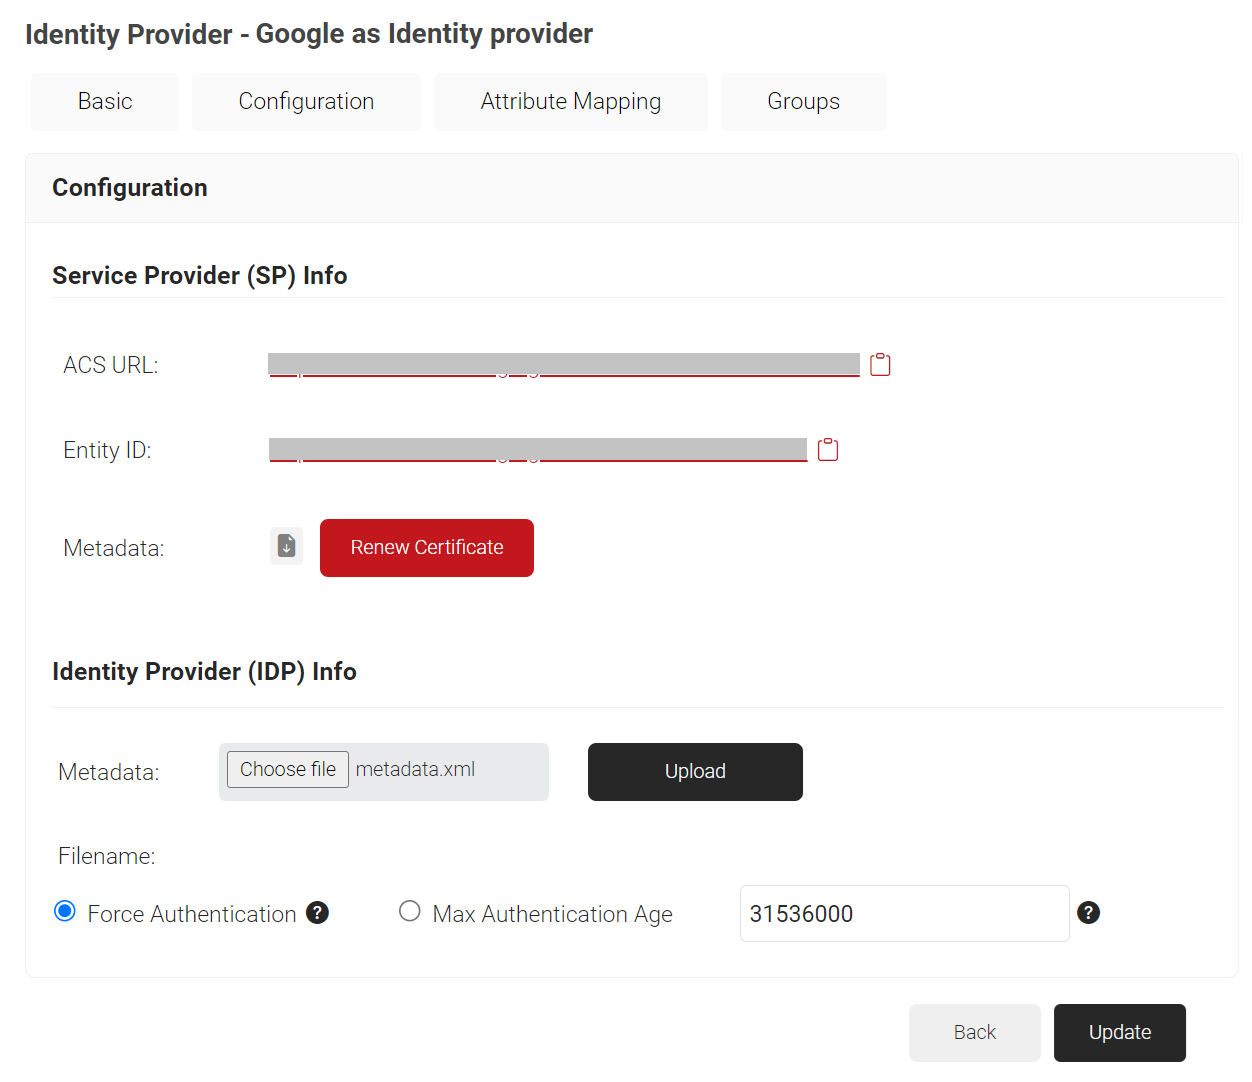The height and width of the screenshot is (1082, 1252).
Task: Copy the ACS URL to clipboard
Action: 880,365
